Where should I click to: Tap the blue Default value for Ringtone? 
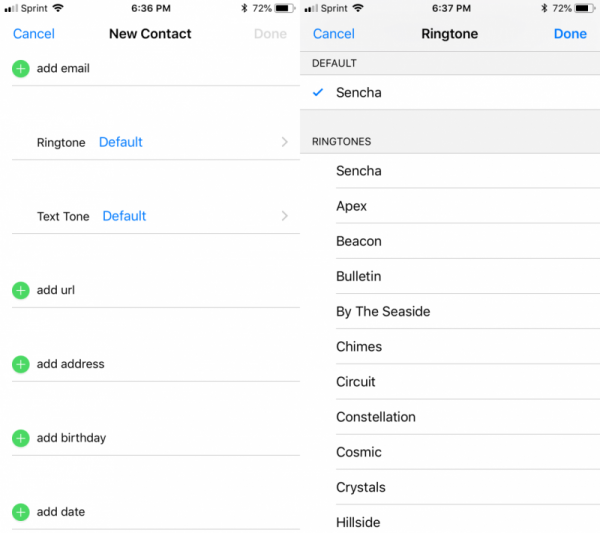tap(121, 142)
